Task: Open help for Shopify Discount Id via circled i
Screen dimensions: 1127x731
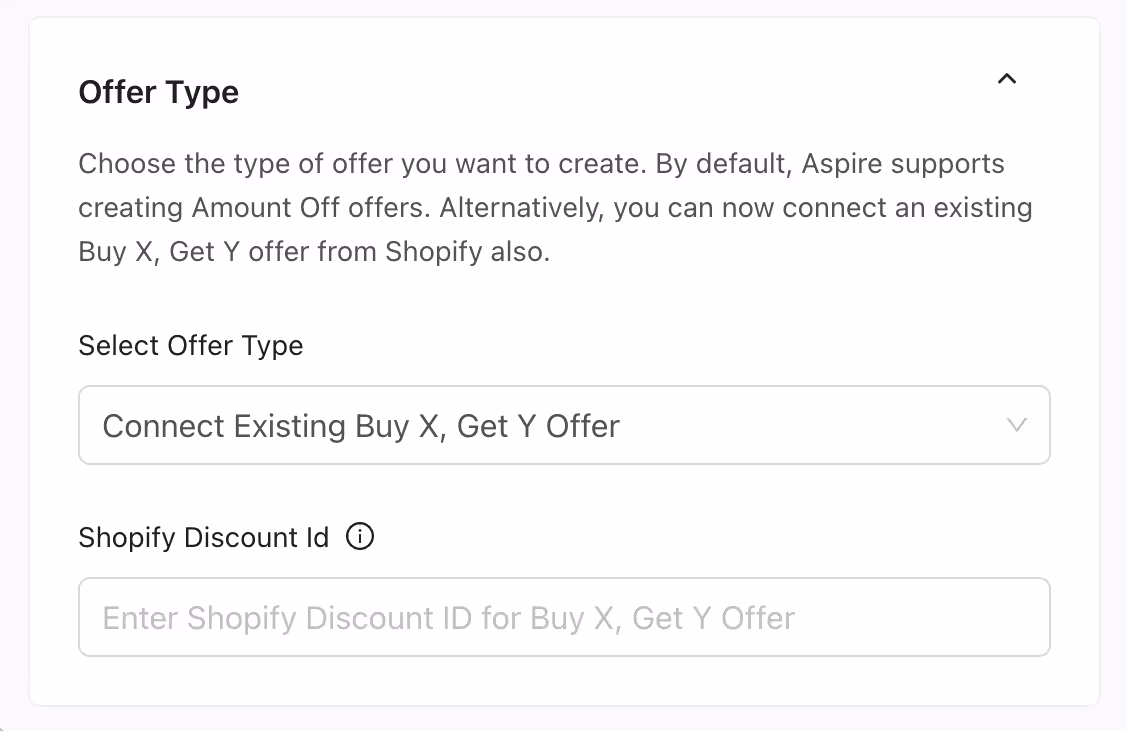Action: coord(359,538)
